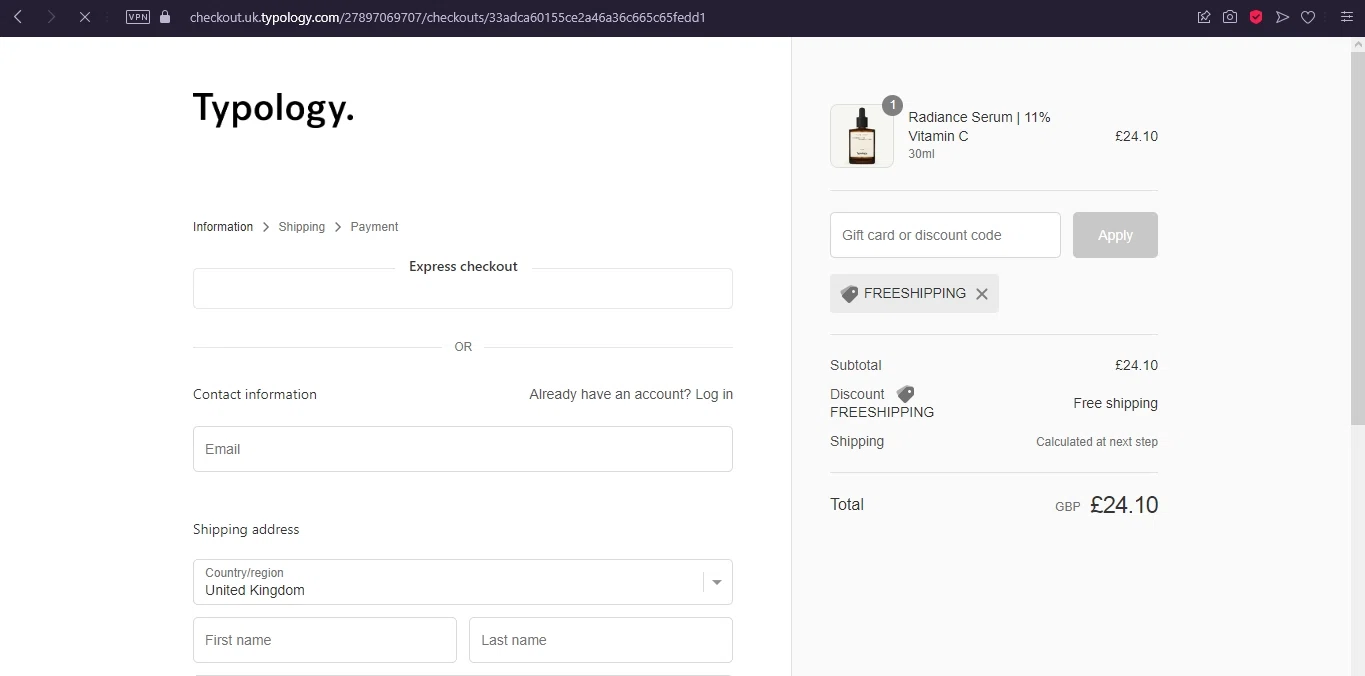1365x676 pixels.
Task: Show site security padlock info
Action: (165, 17)
